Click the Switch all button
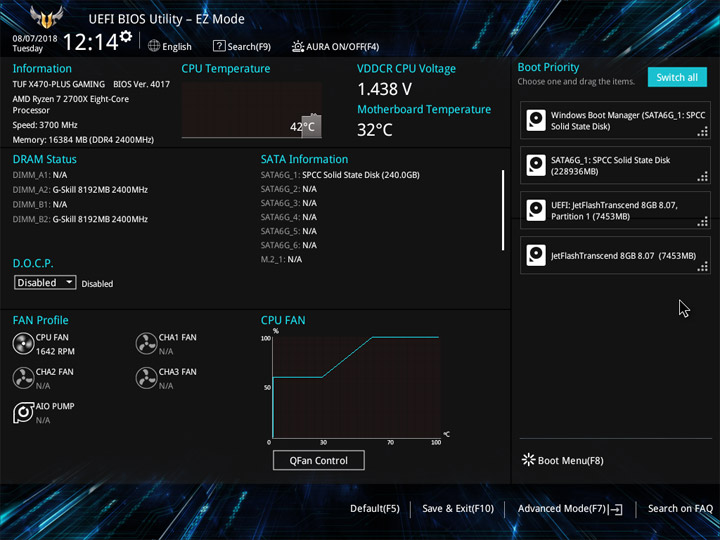The width and height of the screenshot is (720, 540). point(677,77)
